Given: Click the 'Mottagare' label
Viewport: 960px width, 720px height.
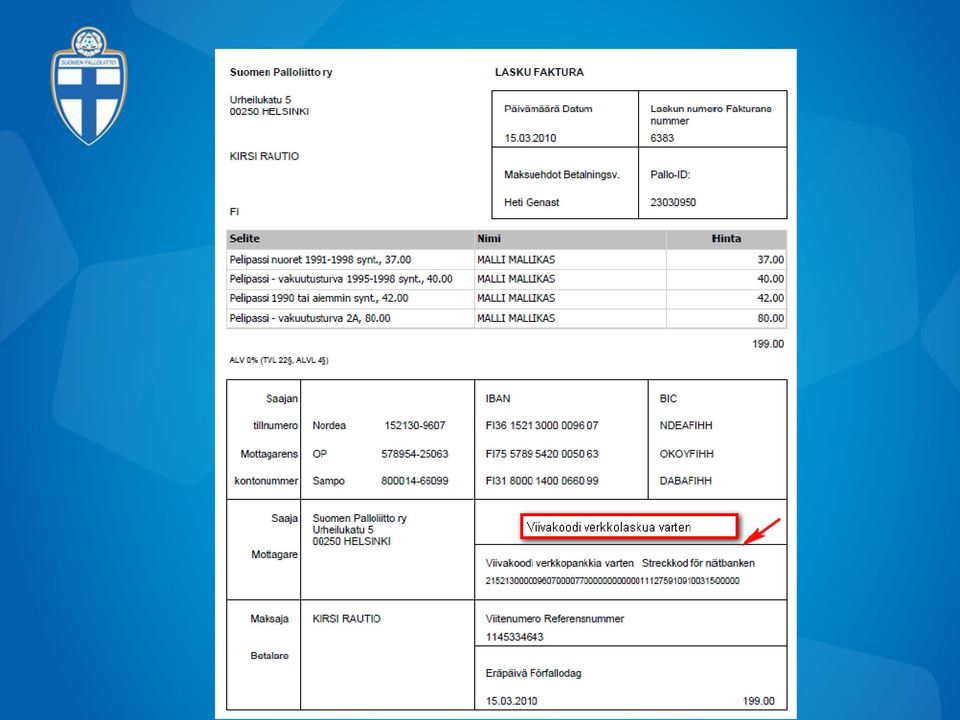Looking at the screenshot, I should [x=274, y=555].
